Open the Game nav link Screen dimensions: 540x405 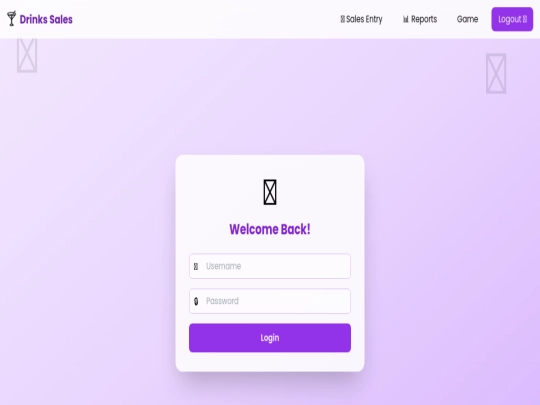point(467,19)
